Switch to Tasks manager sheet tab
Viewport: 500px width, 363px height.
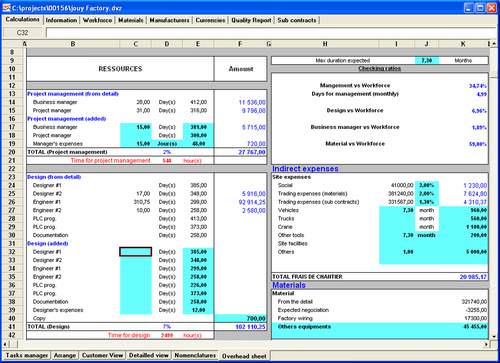[x=27, y=355]
